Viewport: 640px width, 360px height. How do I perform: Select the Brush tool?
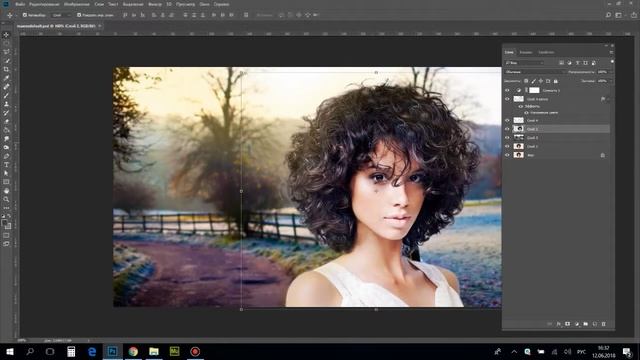6,96
